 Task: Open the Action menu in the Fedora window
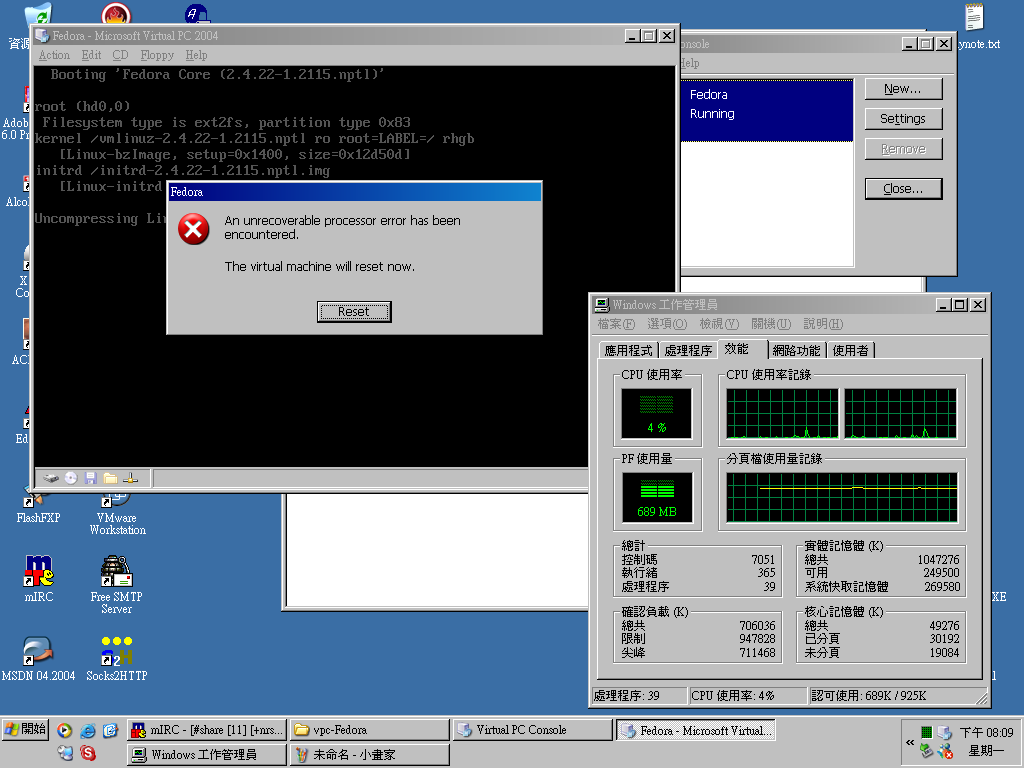pos(54,56)
